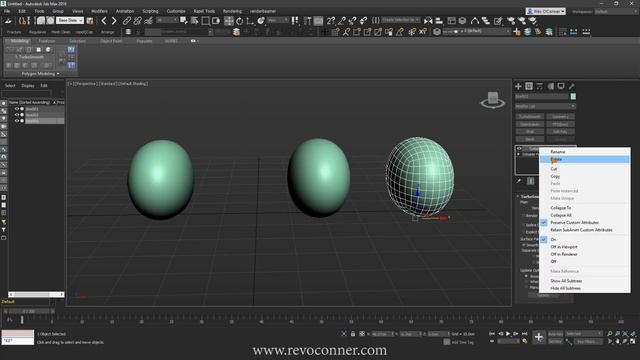The image size is (640, 360).
Task: Click the TurboSmooth modifier set button
Action: click(530, 117)
